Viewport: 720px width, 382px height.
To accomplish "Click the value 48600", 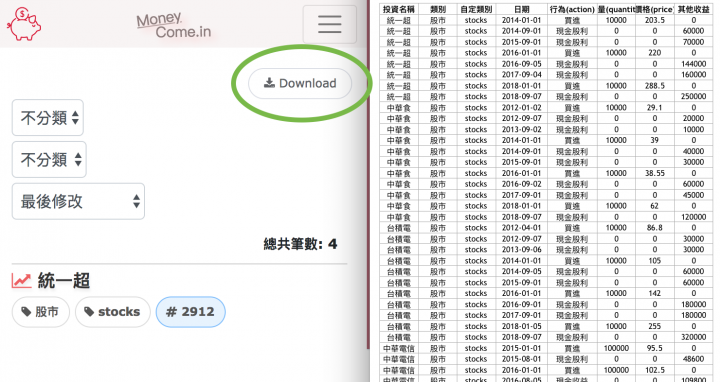I will tap(693, 359).
